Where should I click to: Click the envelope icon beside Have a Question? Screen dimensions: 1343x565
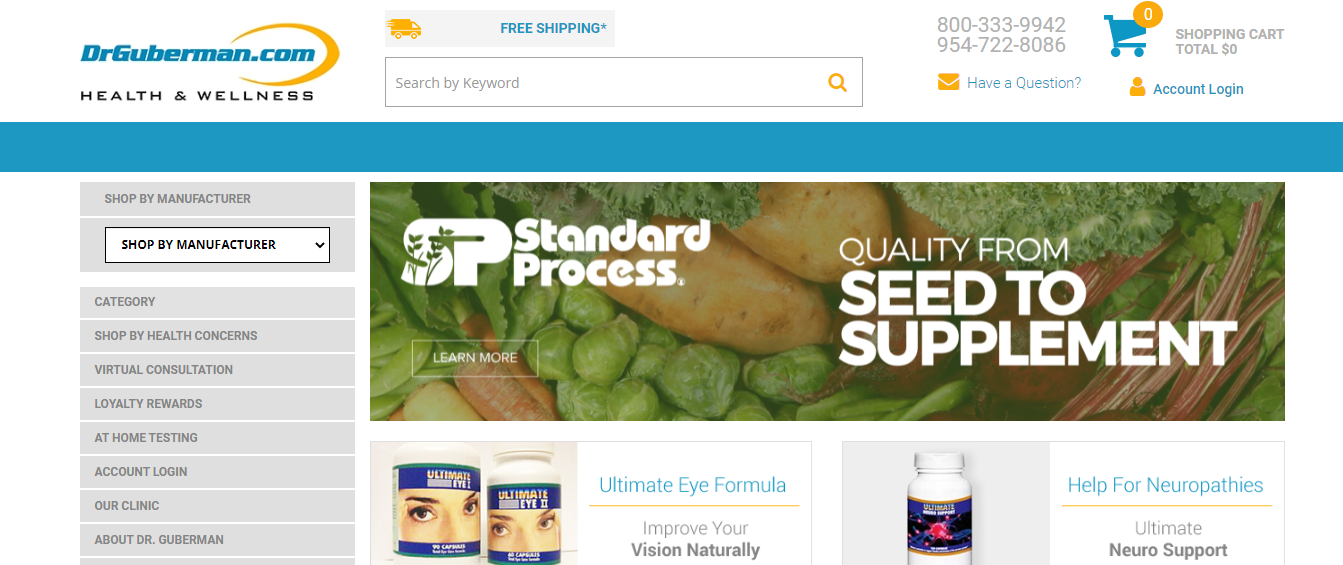948,82
